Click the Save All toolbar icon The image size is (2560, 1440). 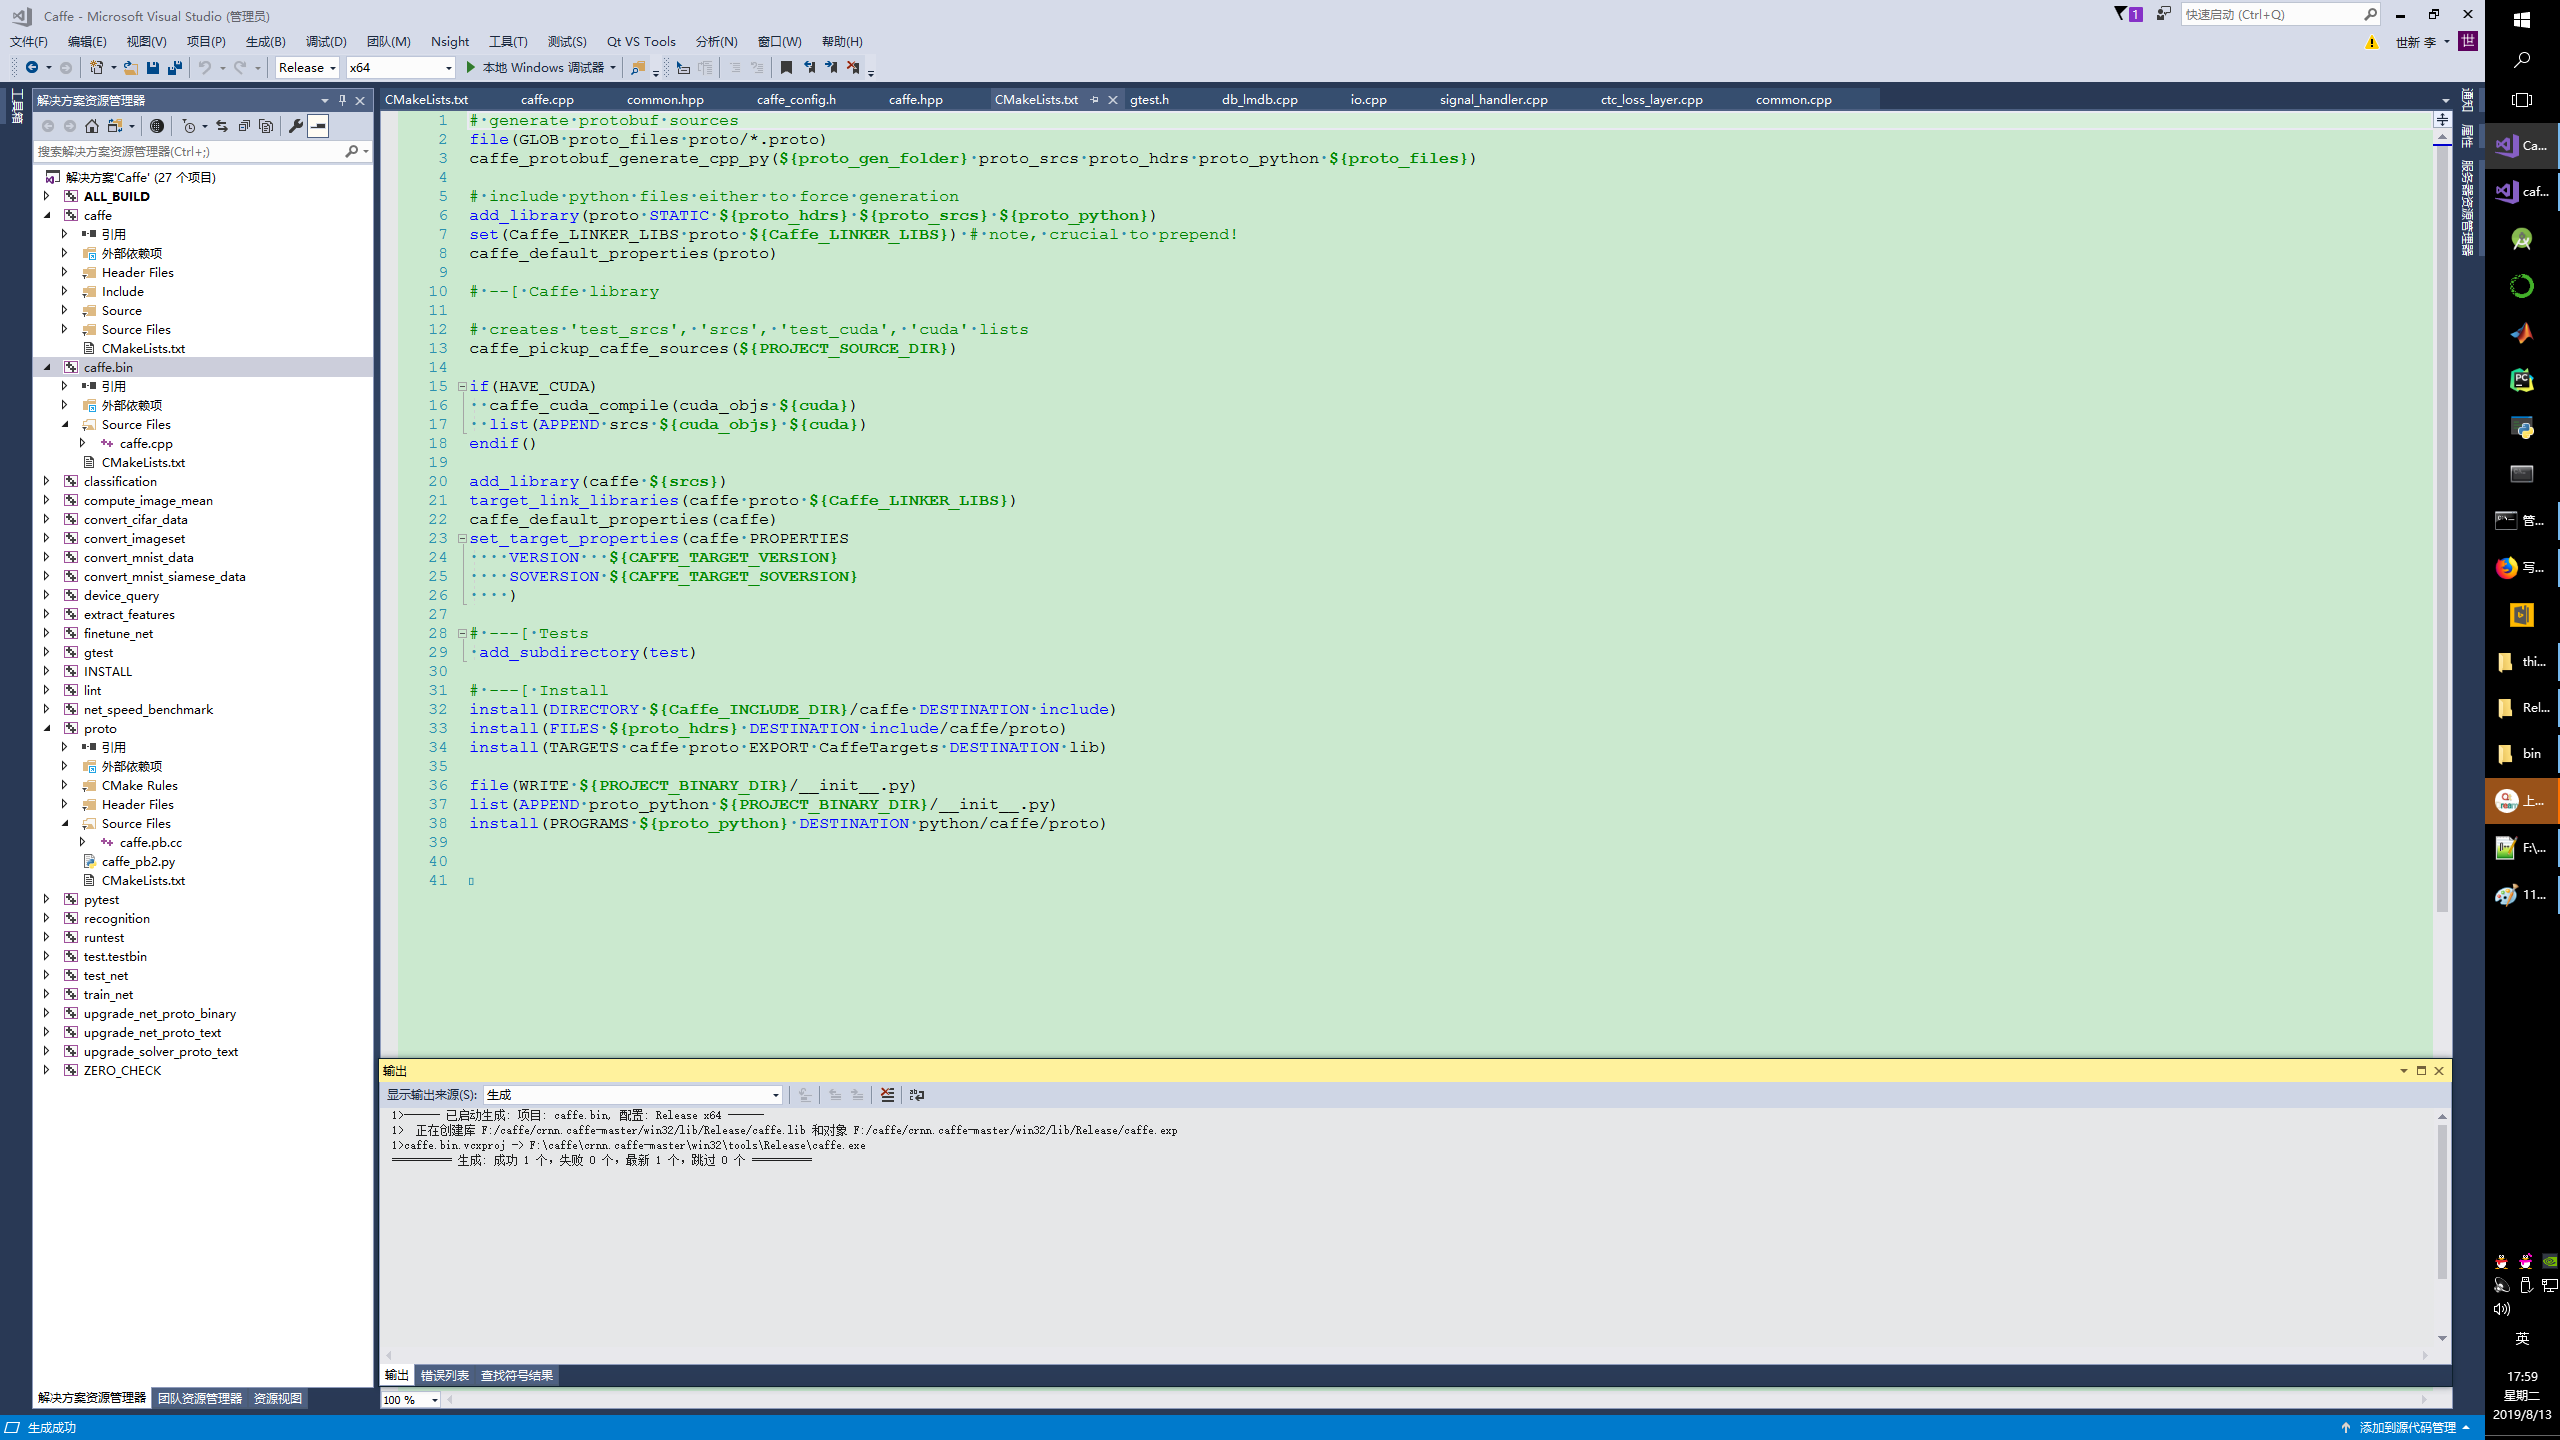(175, 68)
